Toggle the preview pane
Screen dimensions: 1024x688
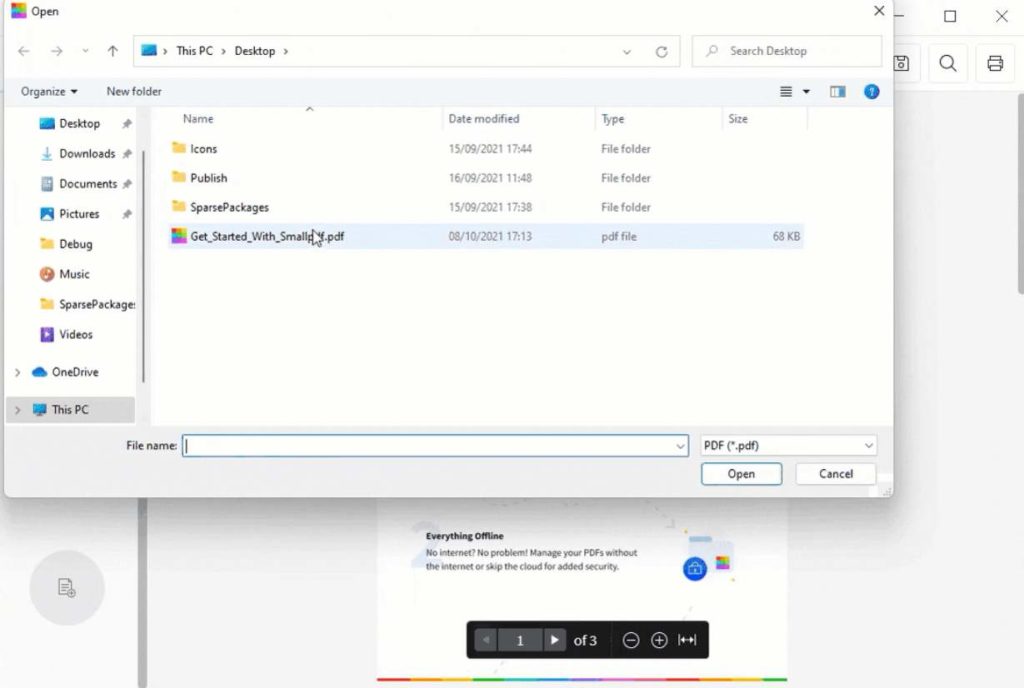tap(838, 92)
